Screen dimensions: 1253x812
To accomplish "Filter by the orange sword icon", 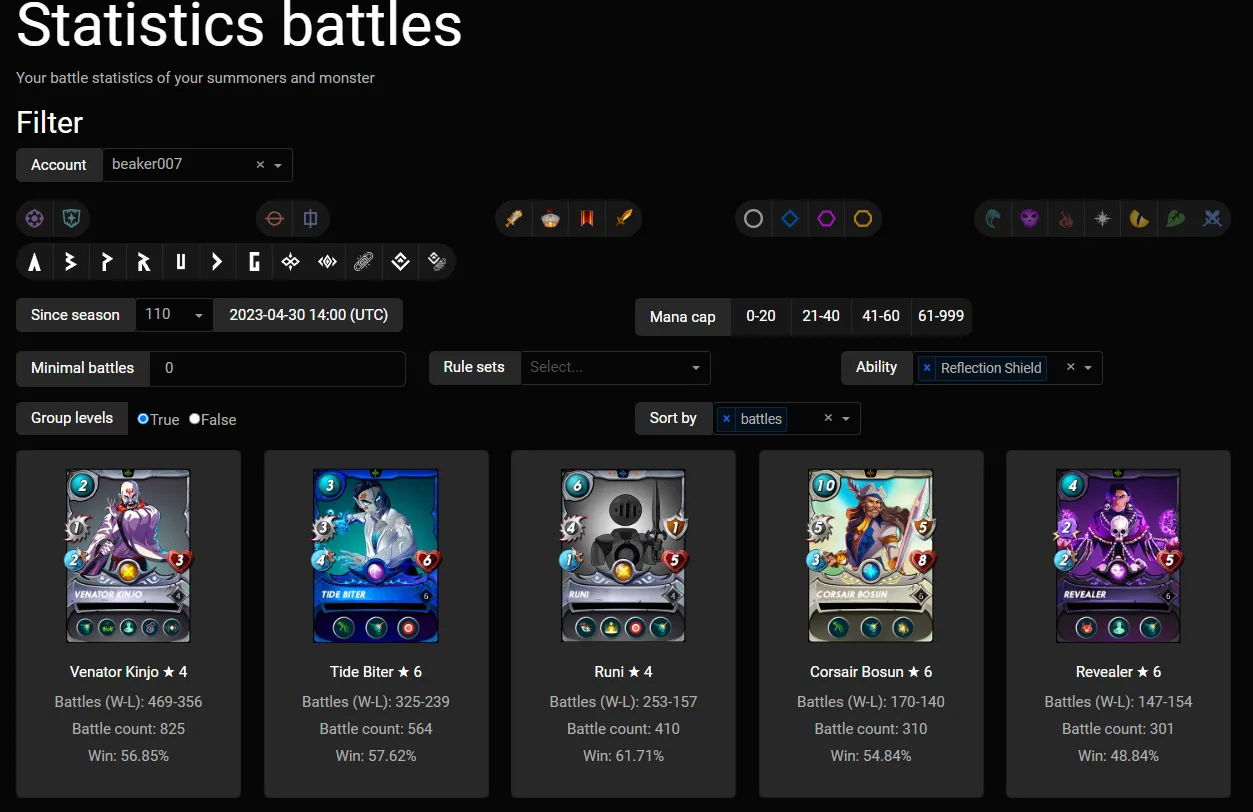I will (x=624, y=218).
